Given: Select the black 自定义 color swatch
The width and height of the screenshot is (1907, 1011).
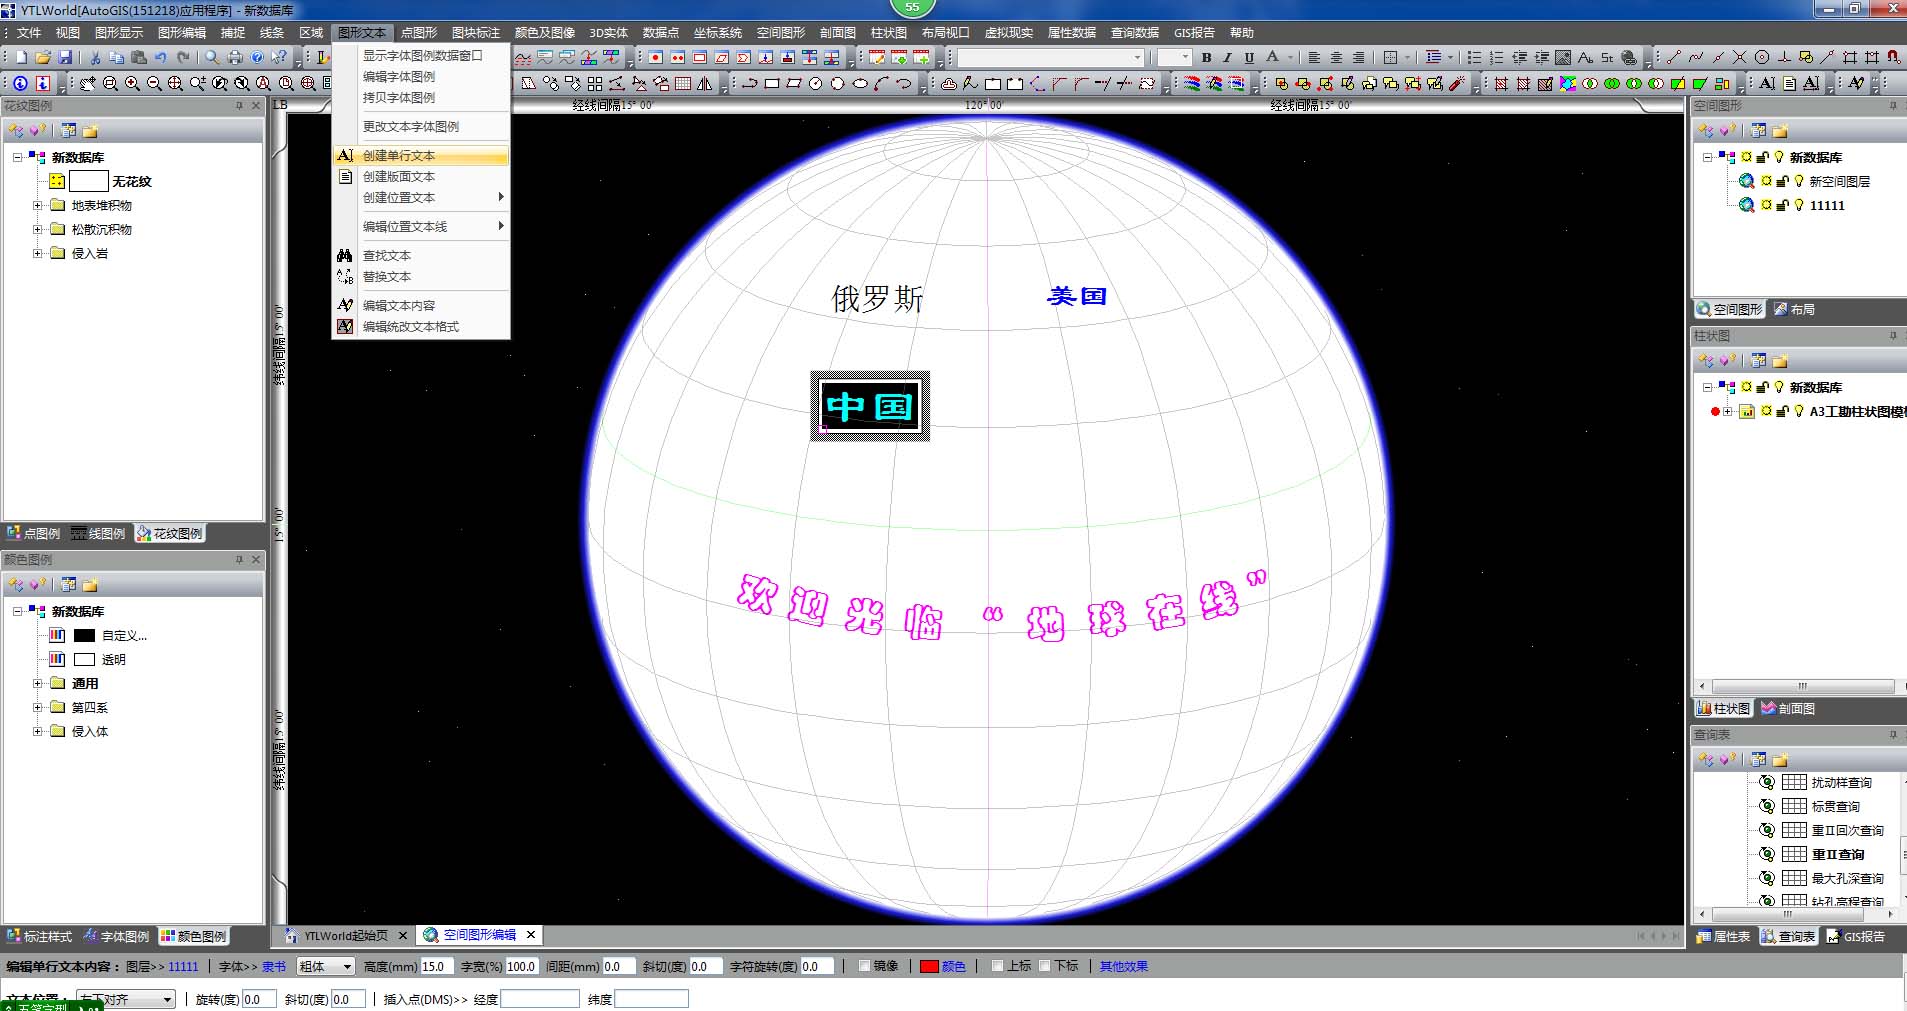Looking at the screenshot, I should click(x=84, y=635).
